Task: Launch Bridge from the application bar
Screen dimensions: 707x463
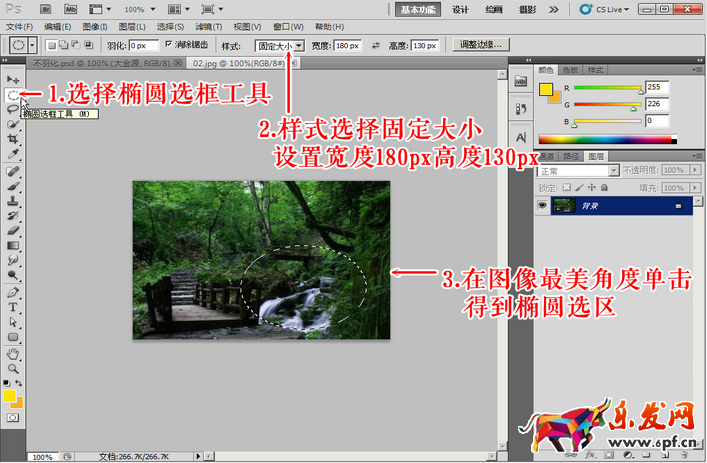Action: tap(45, 9)
